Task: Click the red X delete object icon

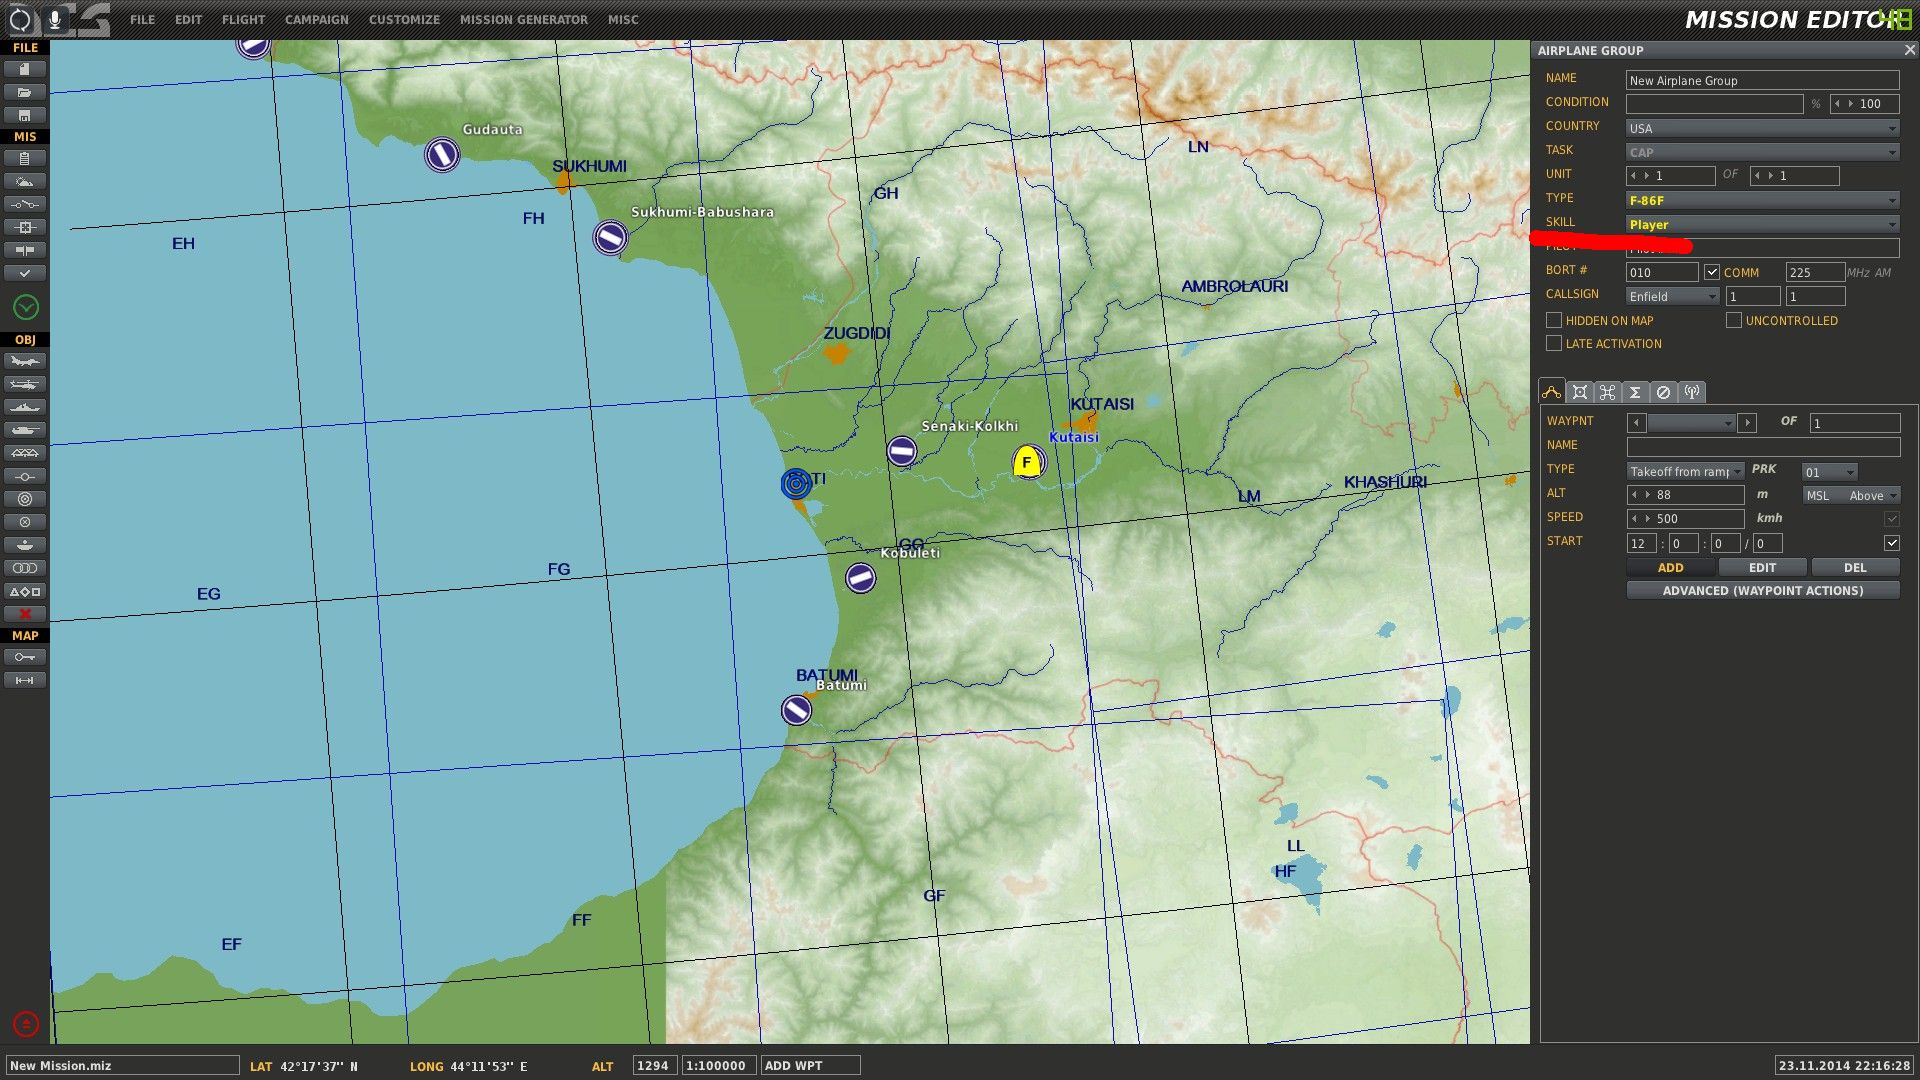Action: pyautogui.click(x=25, y=614)
